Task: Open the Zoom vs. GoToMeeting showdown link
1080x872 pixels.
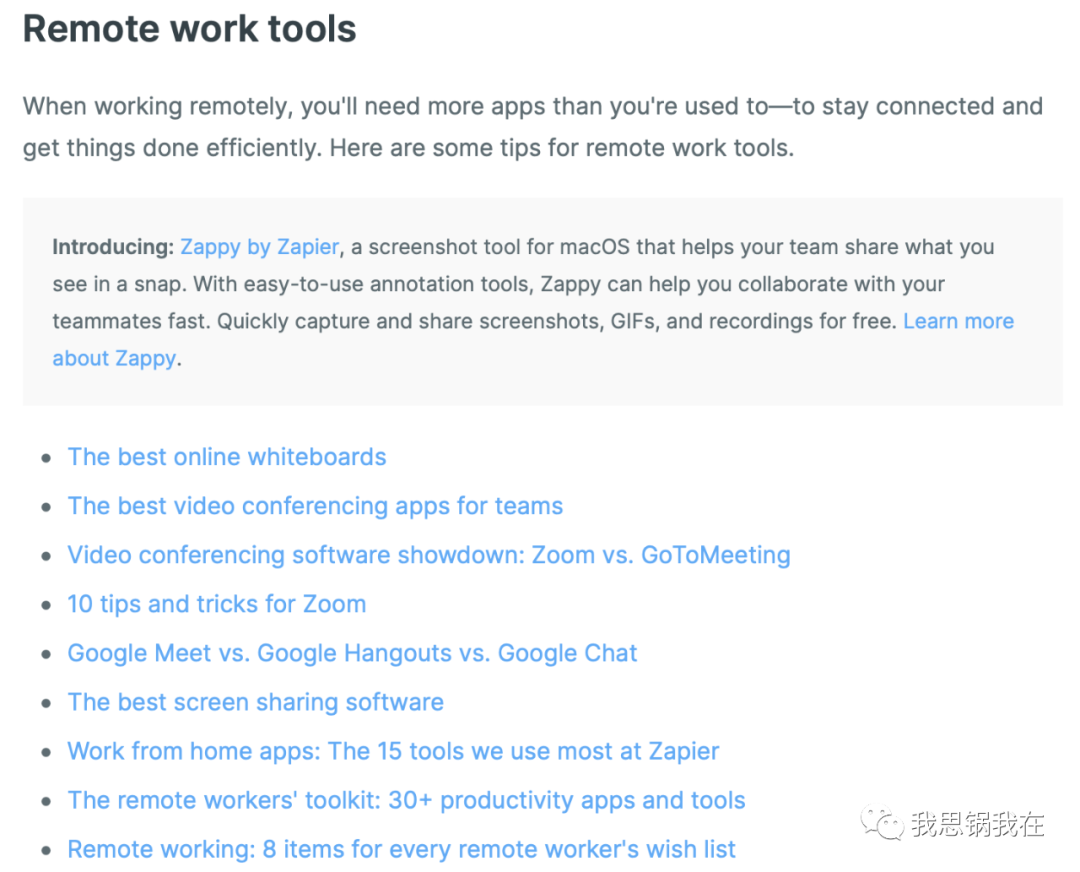Action: [428, 555]
